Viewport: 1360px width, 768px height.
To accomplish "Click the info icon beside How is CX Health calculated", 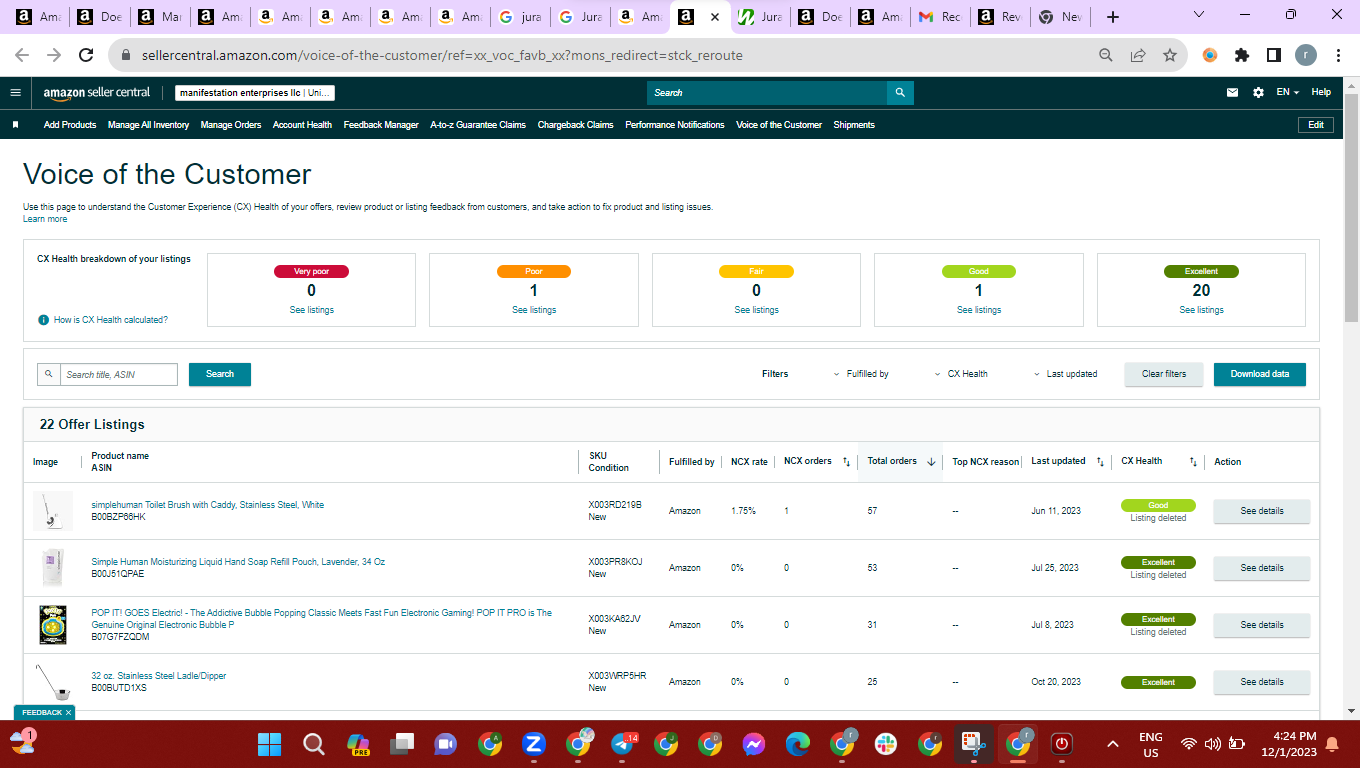I will click(43, 320).
